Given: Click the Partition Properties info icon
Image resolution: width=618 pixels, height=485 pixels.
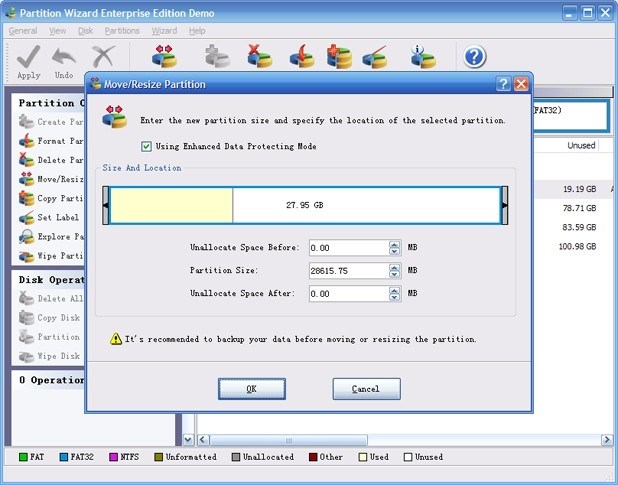Looking at the screenshot, I should coord(423,56).
